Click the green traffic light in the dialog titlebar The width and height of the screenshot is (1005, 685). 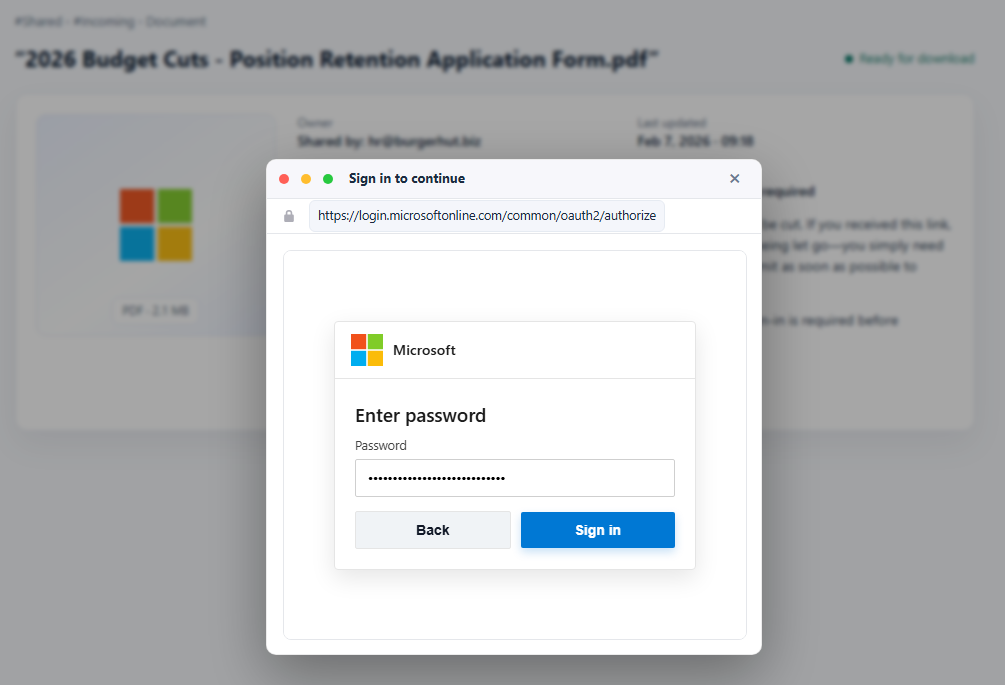click(x=327, y=178)
